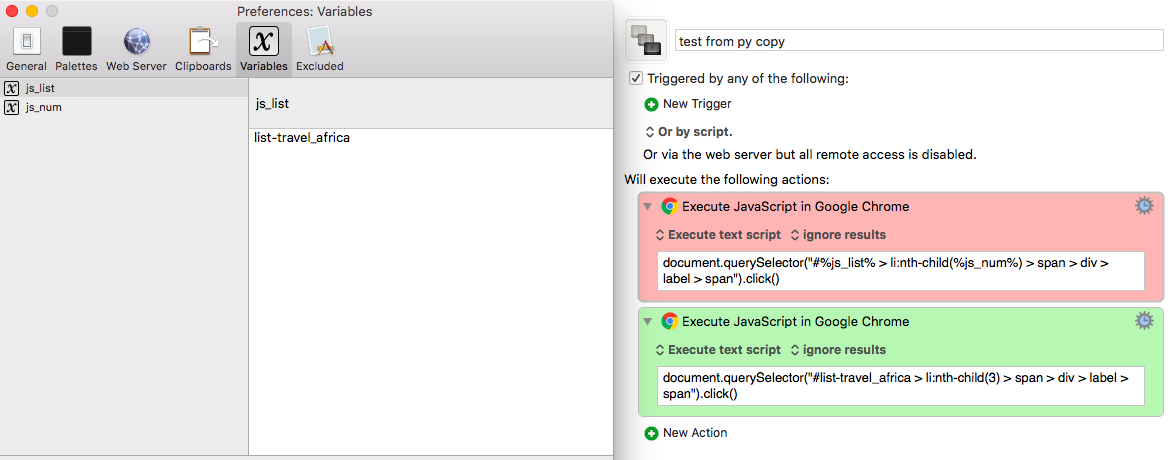Open the Web Server preferences pane
Screen dimensions: 1175x460
click(x=136, y=49)
